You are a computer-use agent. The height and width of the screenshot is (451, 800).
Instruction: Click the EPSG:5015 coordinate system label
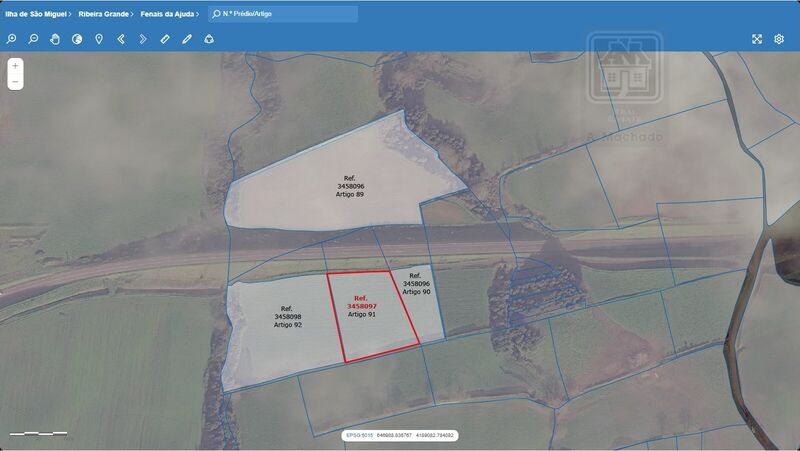360,435
